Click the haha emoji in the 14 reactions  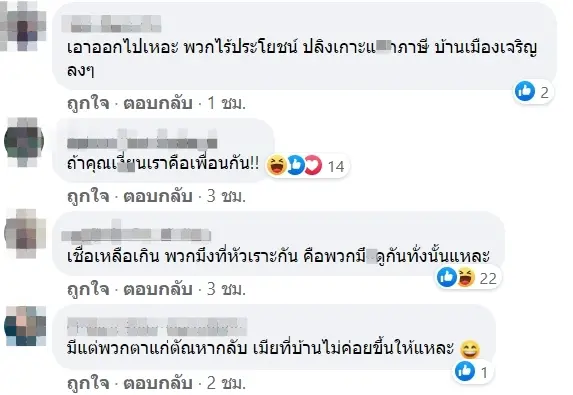(x=277, y=165)
